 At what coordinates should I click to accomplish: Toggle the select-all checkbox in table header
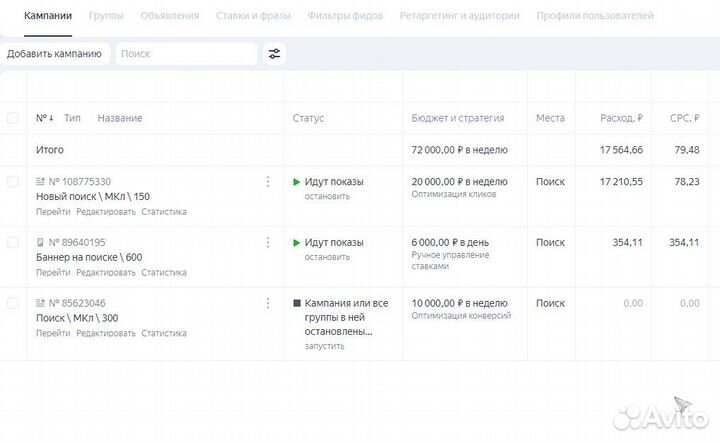pyautogui.click(x=13, y=118)
